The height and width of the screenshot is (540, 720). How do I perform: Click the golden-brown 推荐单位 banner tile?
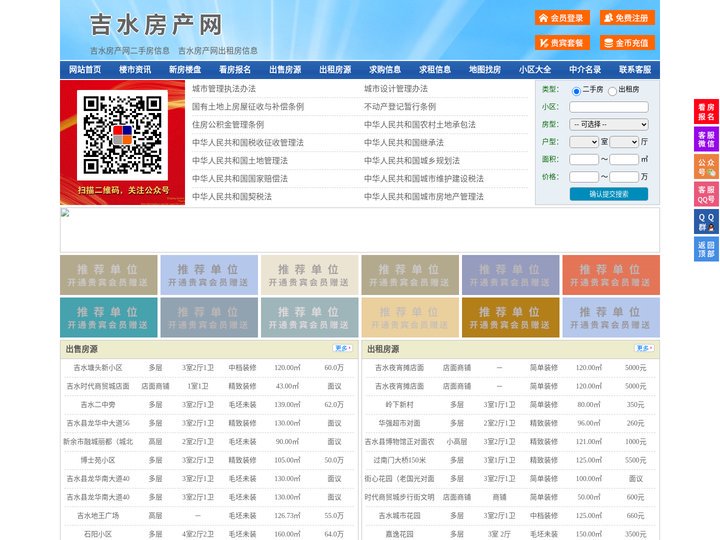tap(511, 317)
